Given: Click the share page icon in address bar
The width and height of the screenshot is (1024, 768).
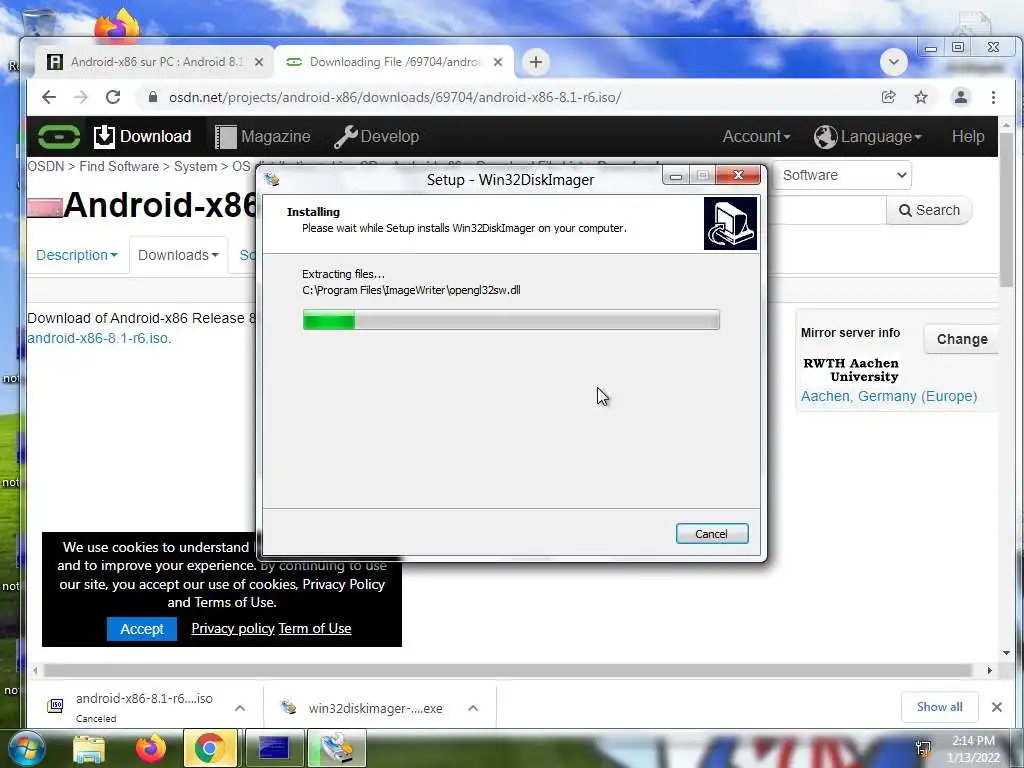Looking at the screenshot, I should [x=888, y=97].
